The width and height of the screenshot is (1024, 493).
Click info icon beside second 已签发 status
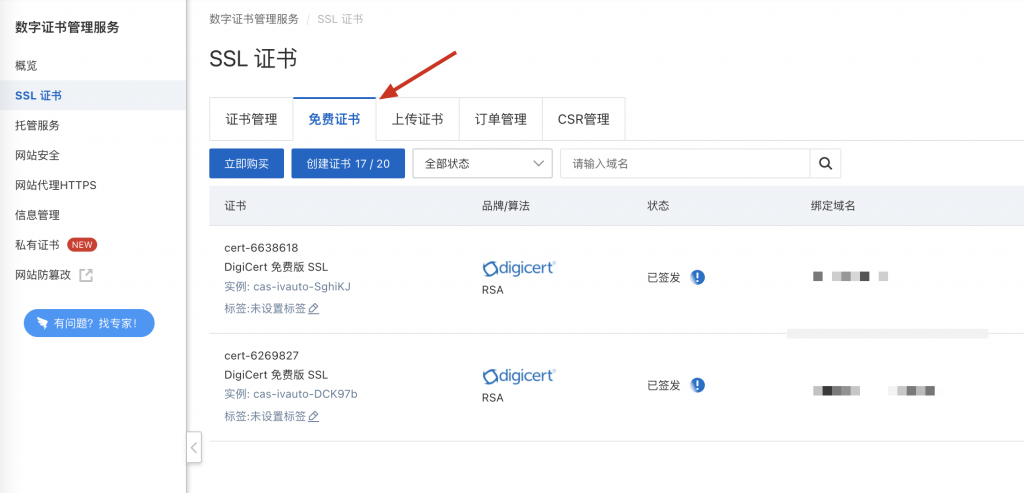[698, 385]
